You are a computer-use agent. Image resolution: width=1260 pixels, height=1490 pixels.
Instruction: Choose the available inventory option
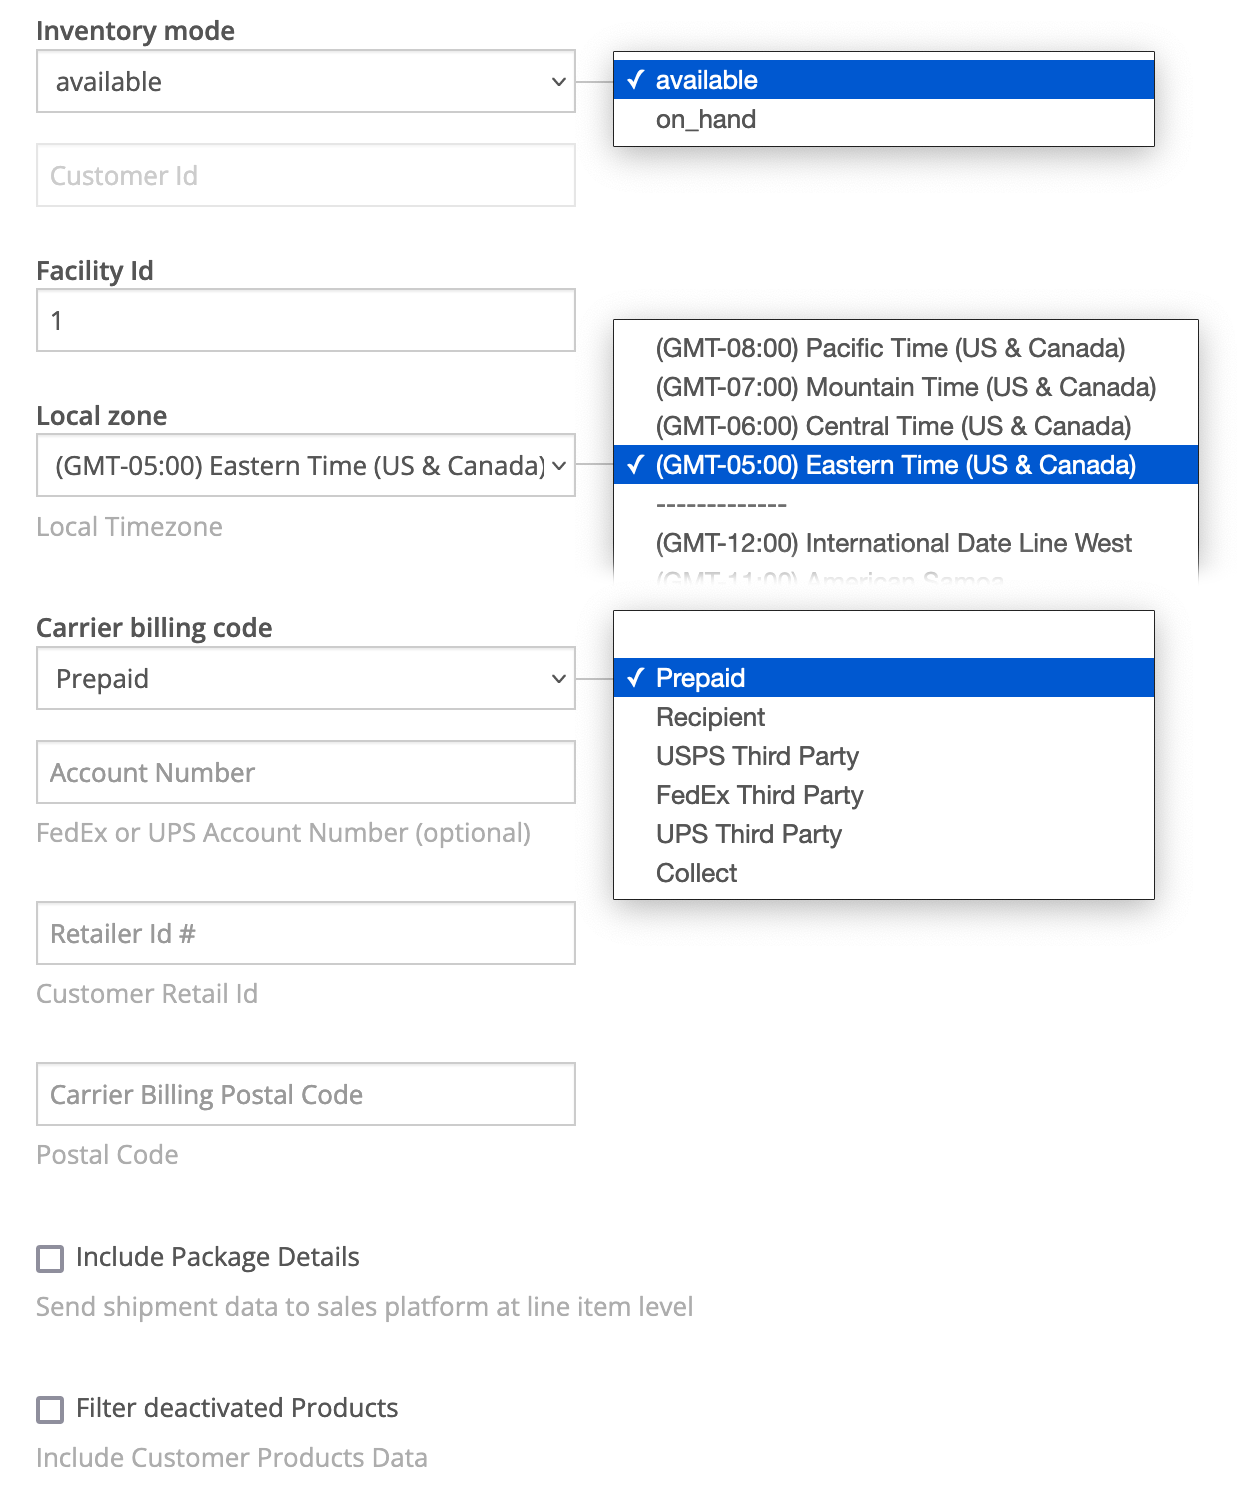coord(706,80)
